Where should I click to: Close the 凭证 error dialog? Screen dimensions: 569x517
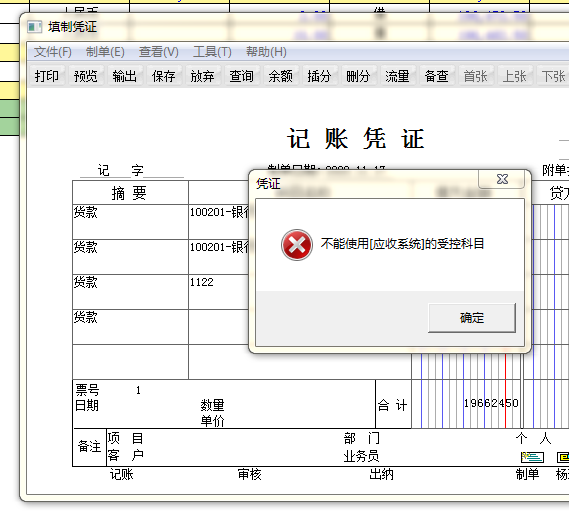point(502,179)
